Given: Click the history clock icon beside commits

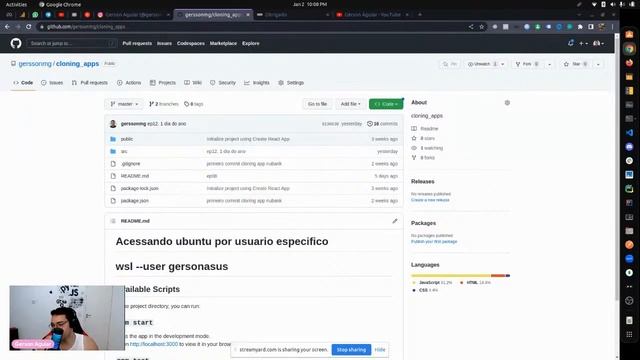Looking at the screenshot, I should tap(369, 124).
